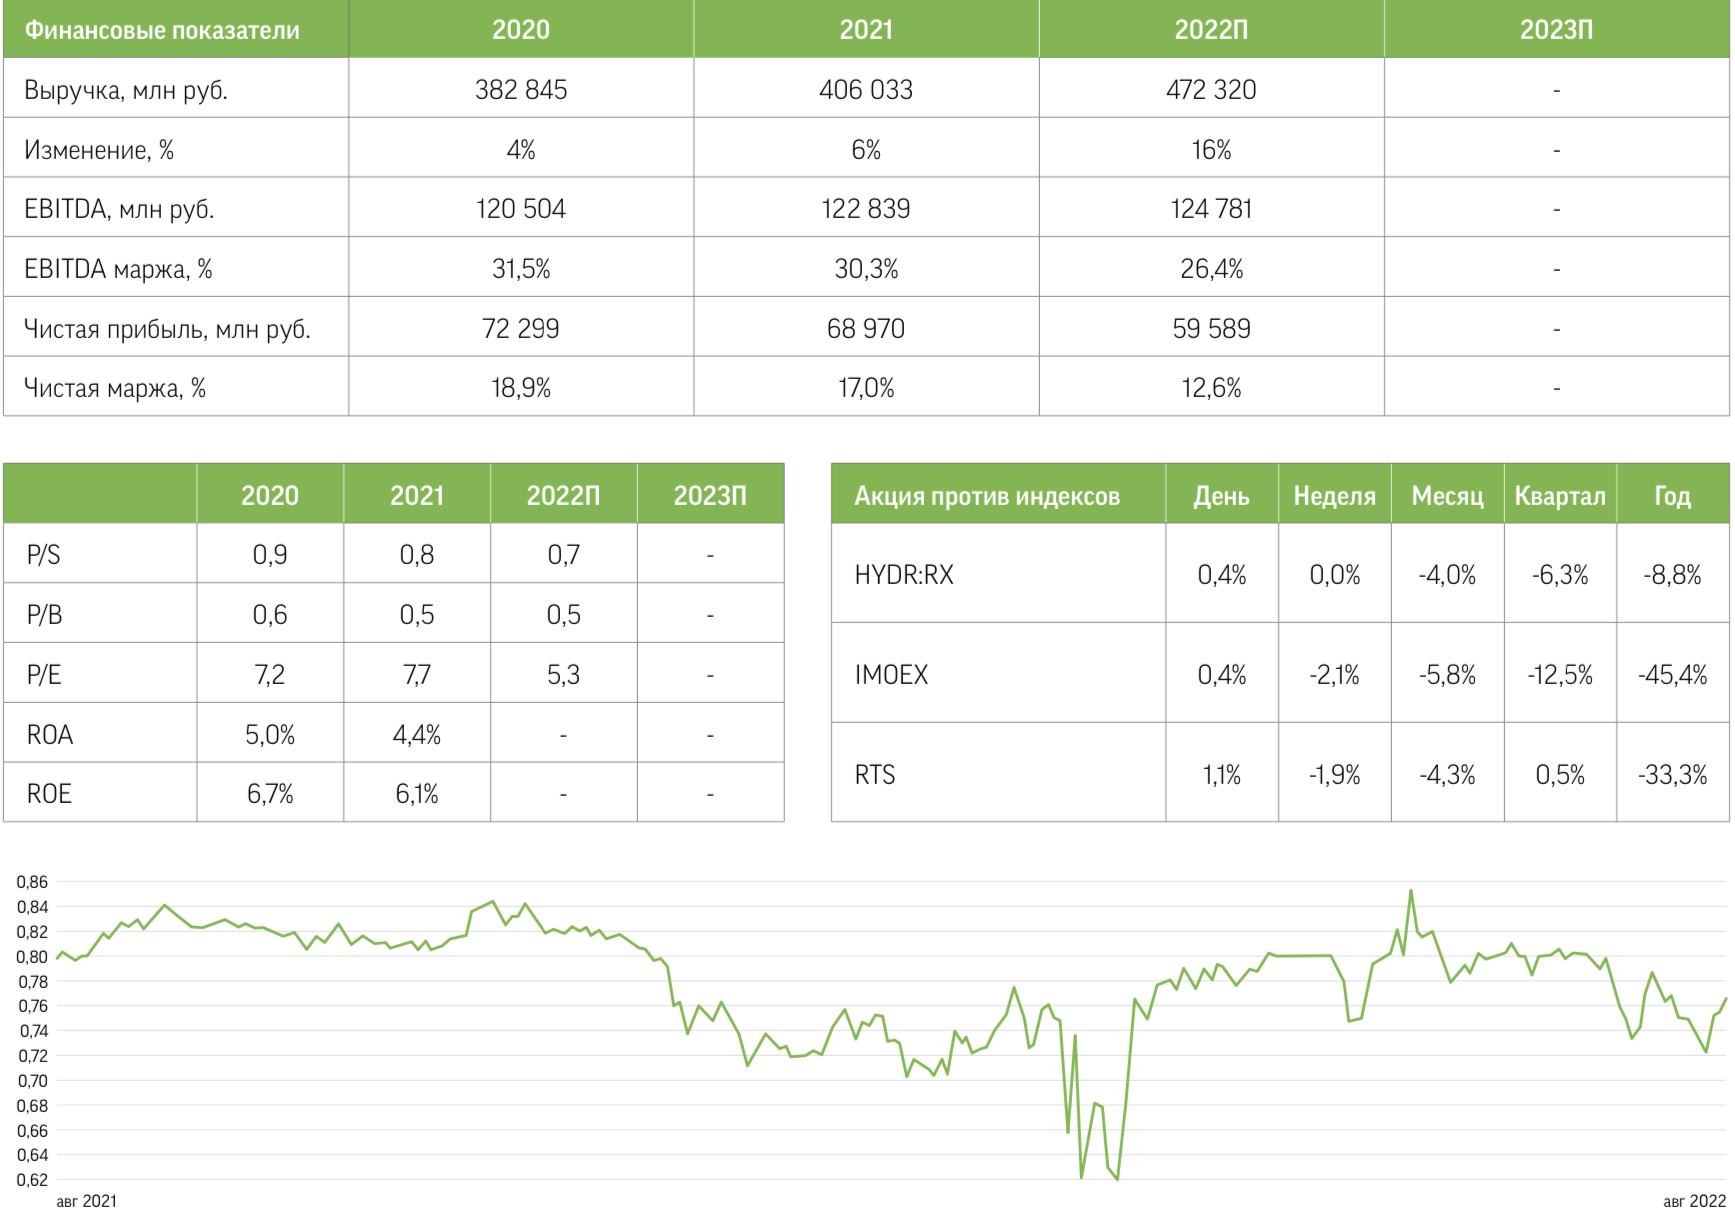Viewport: 1735px width, 1225px height.
Task: Select the ROA value 5,0%
Action: [x=270, y=735]
